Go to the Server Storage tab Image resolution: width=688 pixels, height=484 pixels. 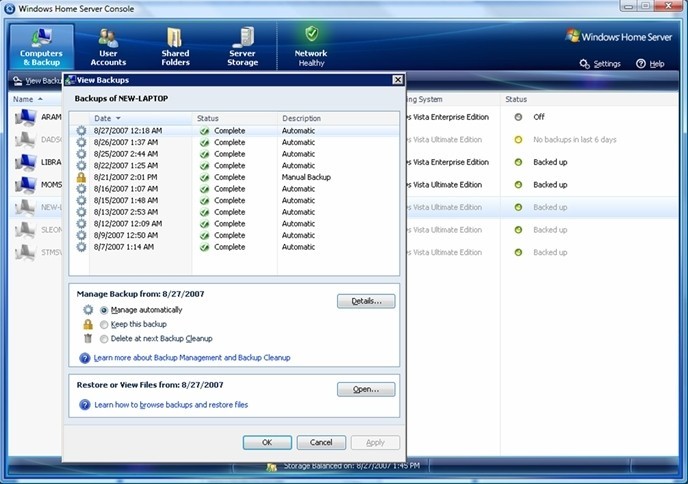242,47
